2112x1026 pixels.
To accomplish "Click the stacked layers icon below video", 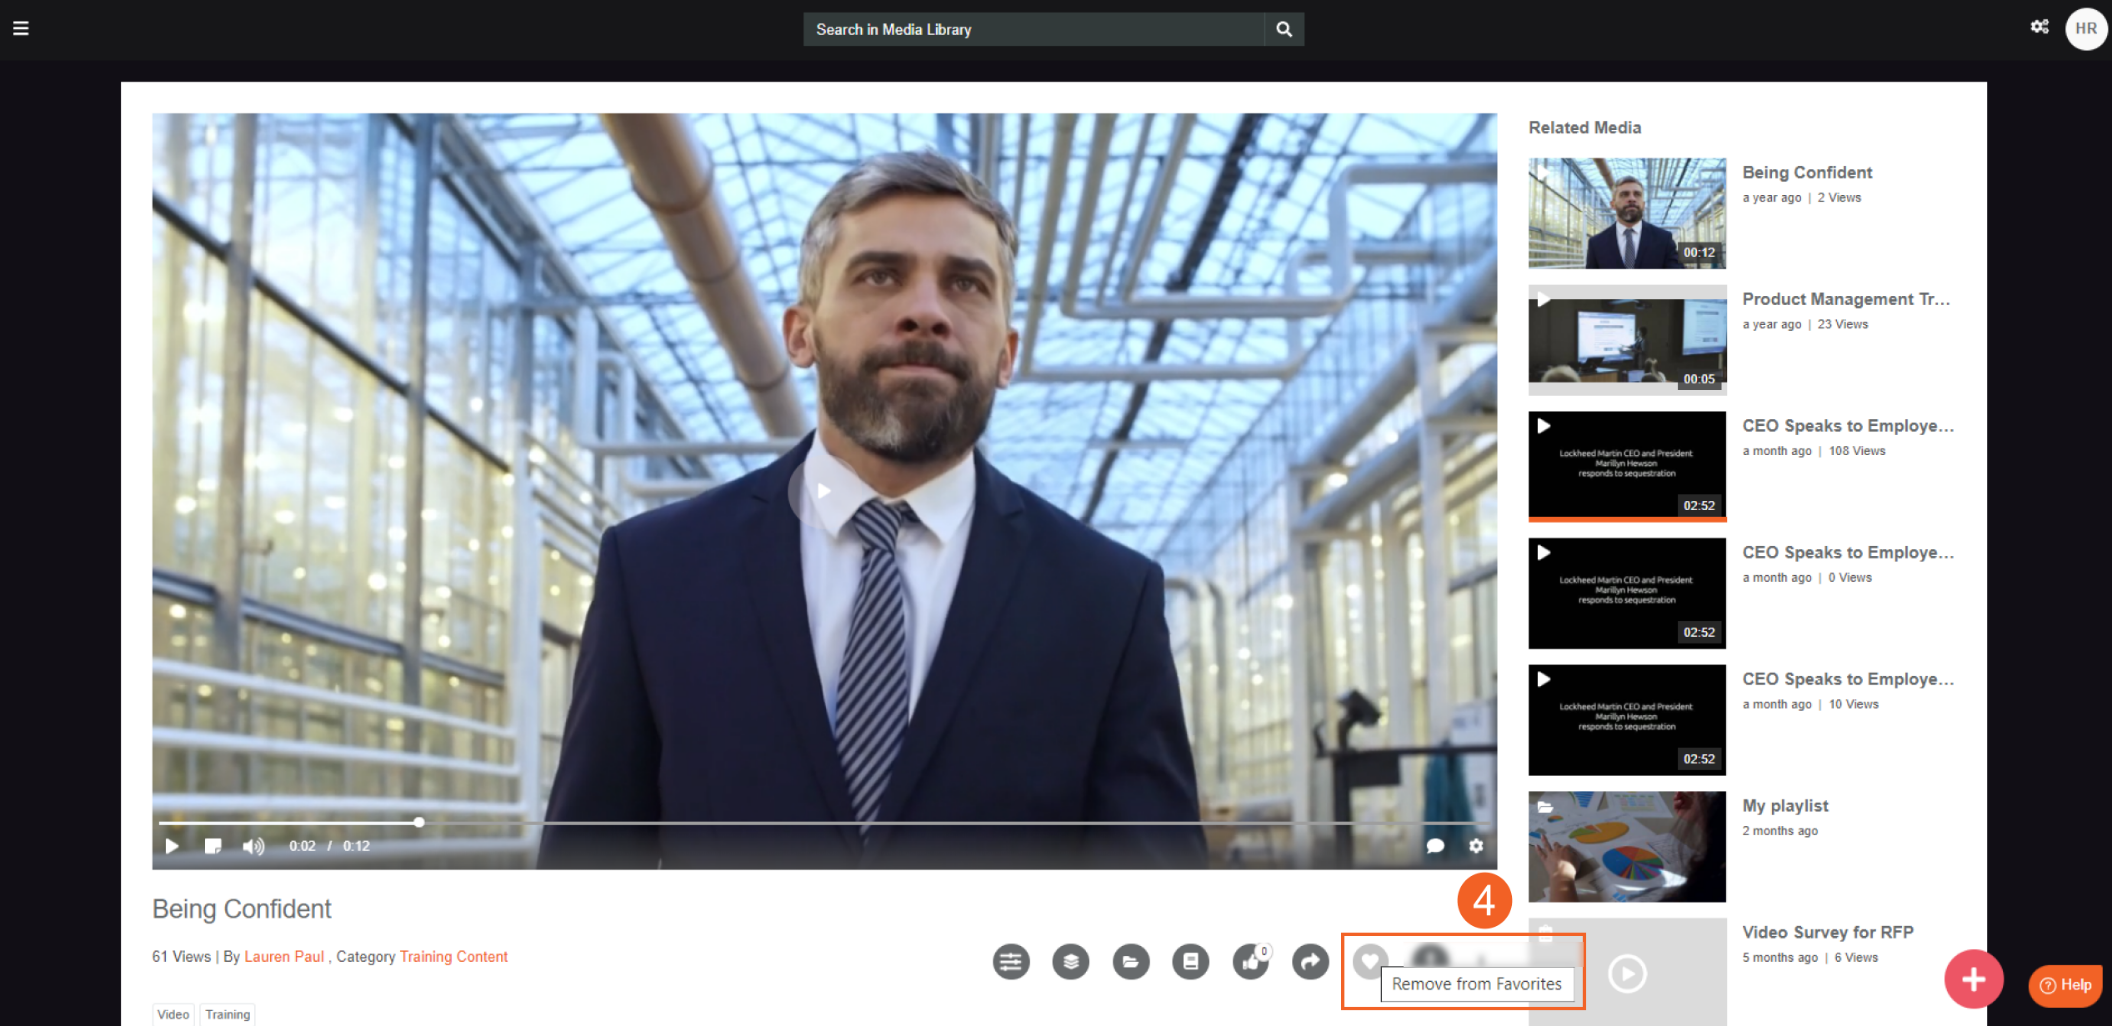I will 1071,962.
